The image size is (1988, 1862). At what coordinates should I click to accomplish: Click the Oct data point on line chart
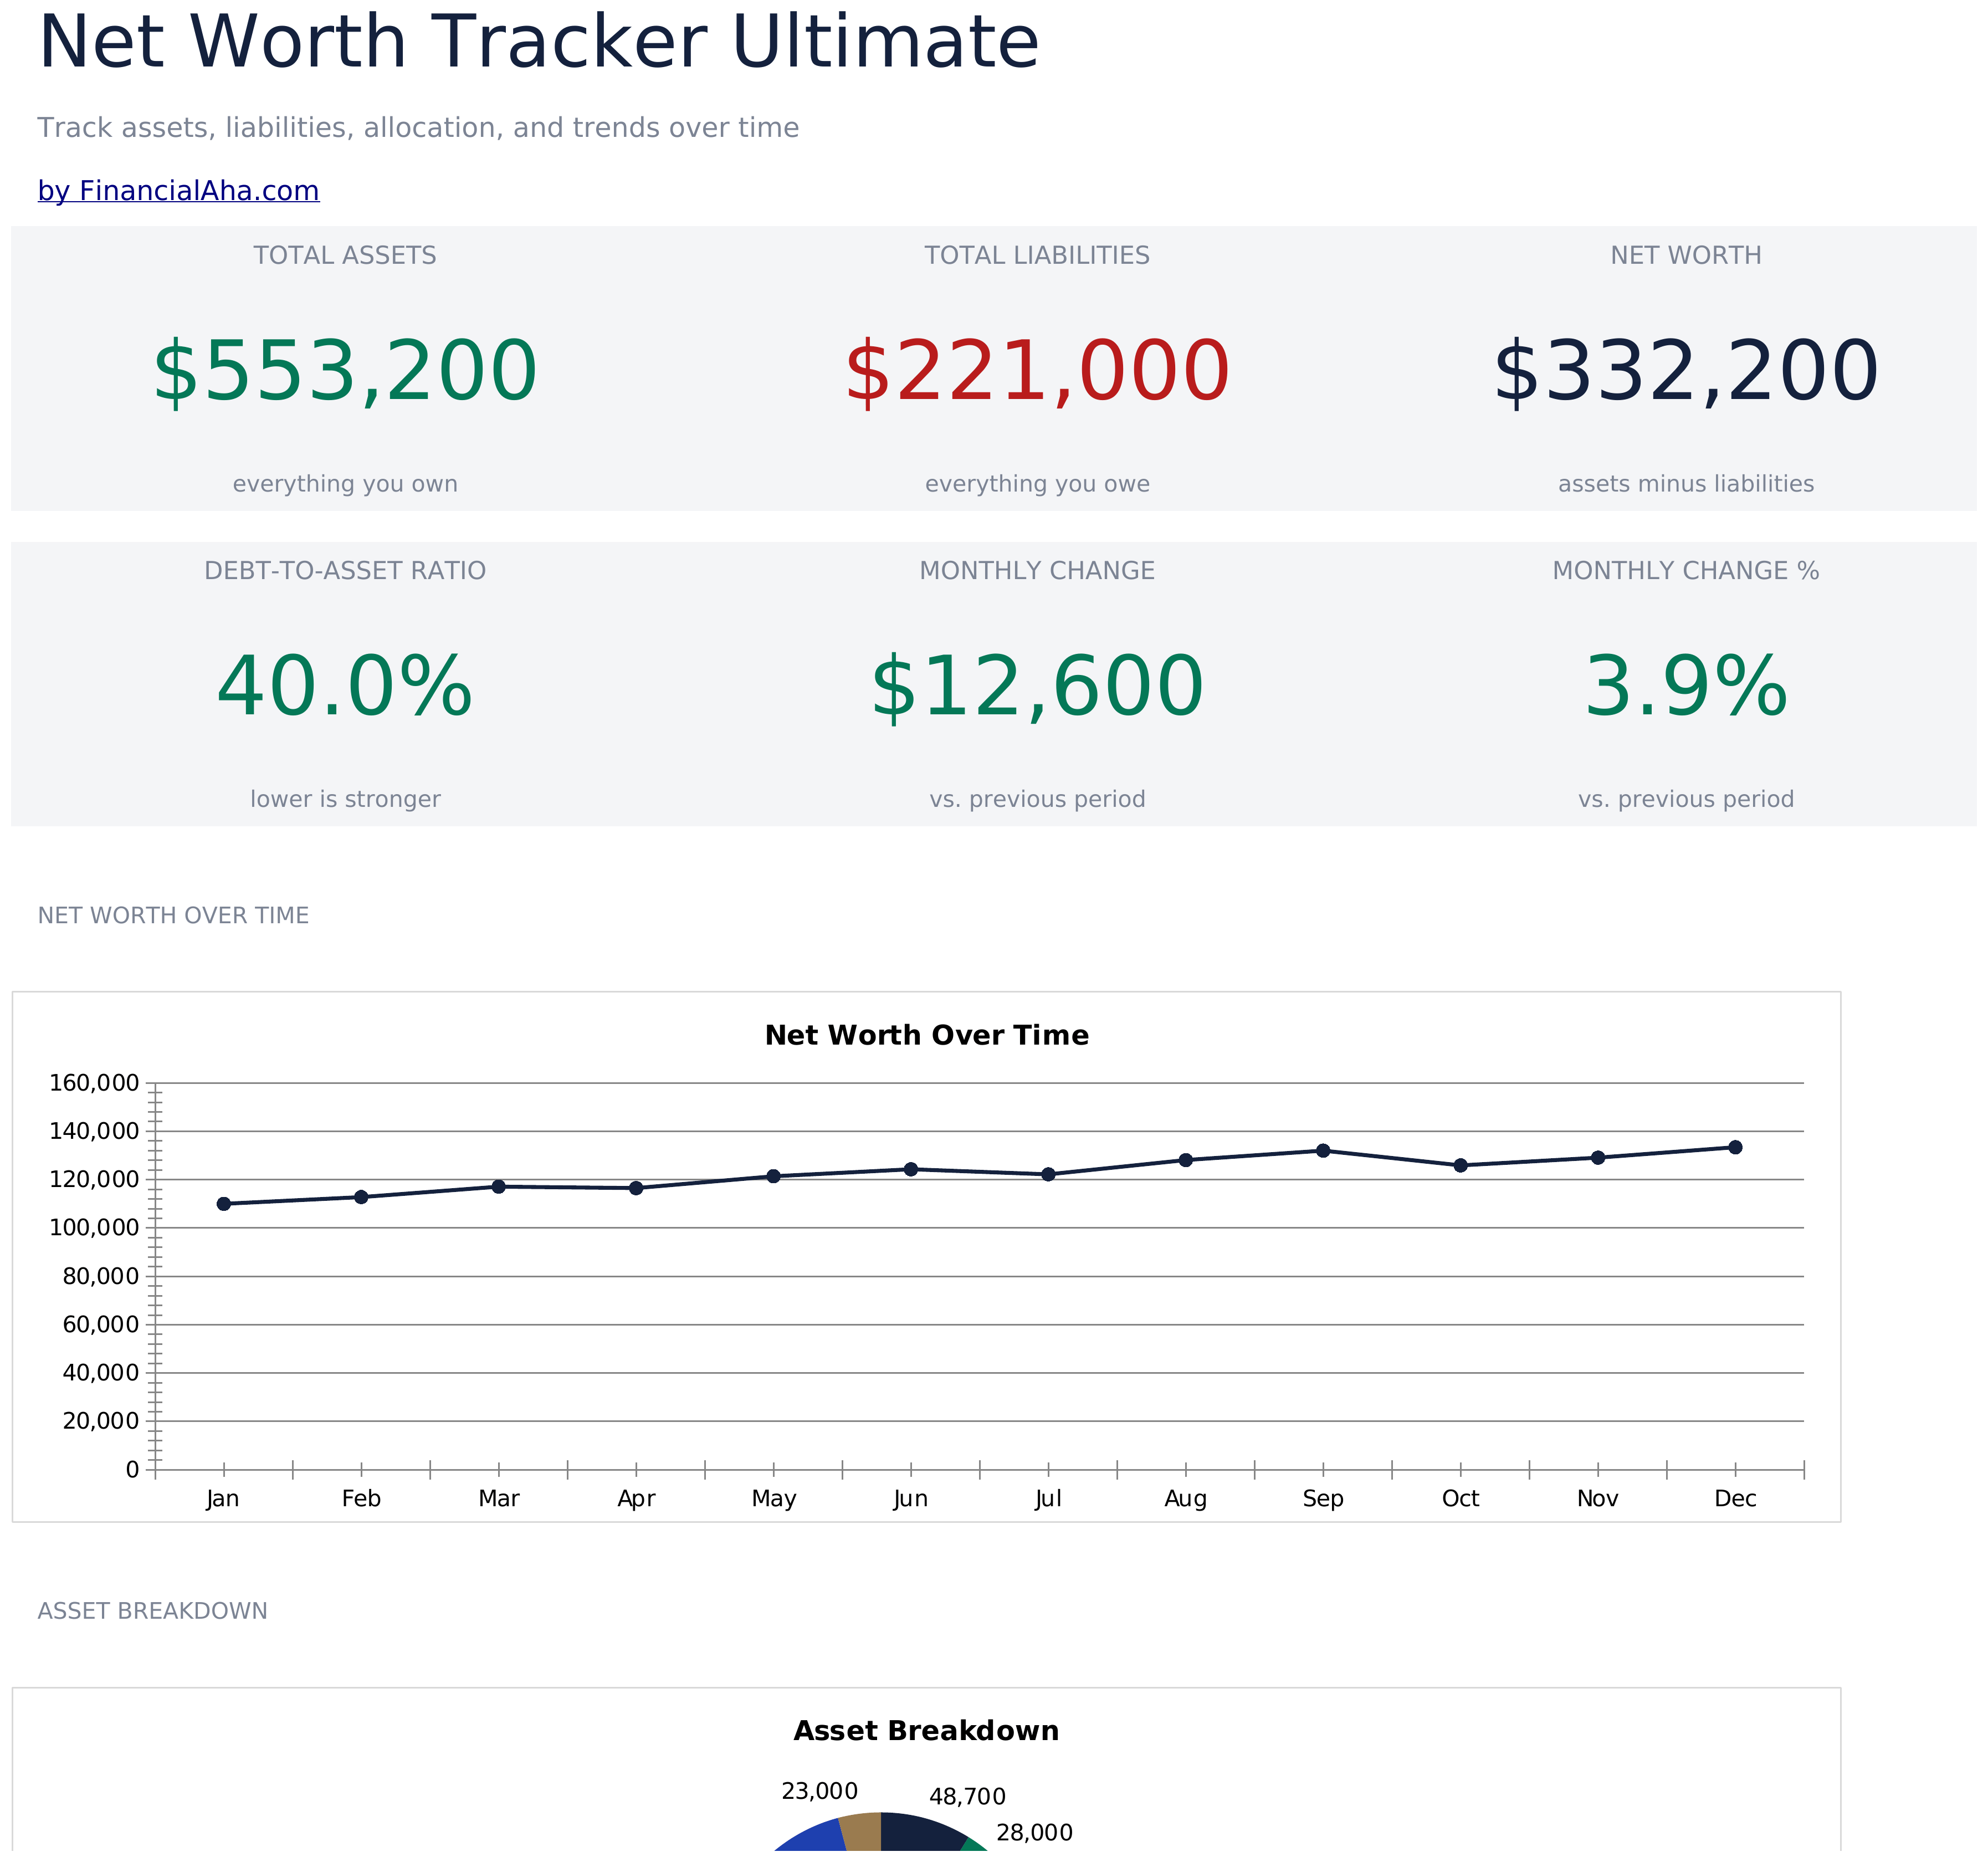tap(1461, 1166)
